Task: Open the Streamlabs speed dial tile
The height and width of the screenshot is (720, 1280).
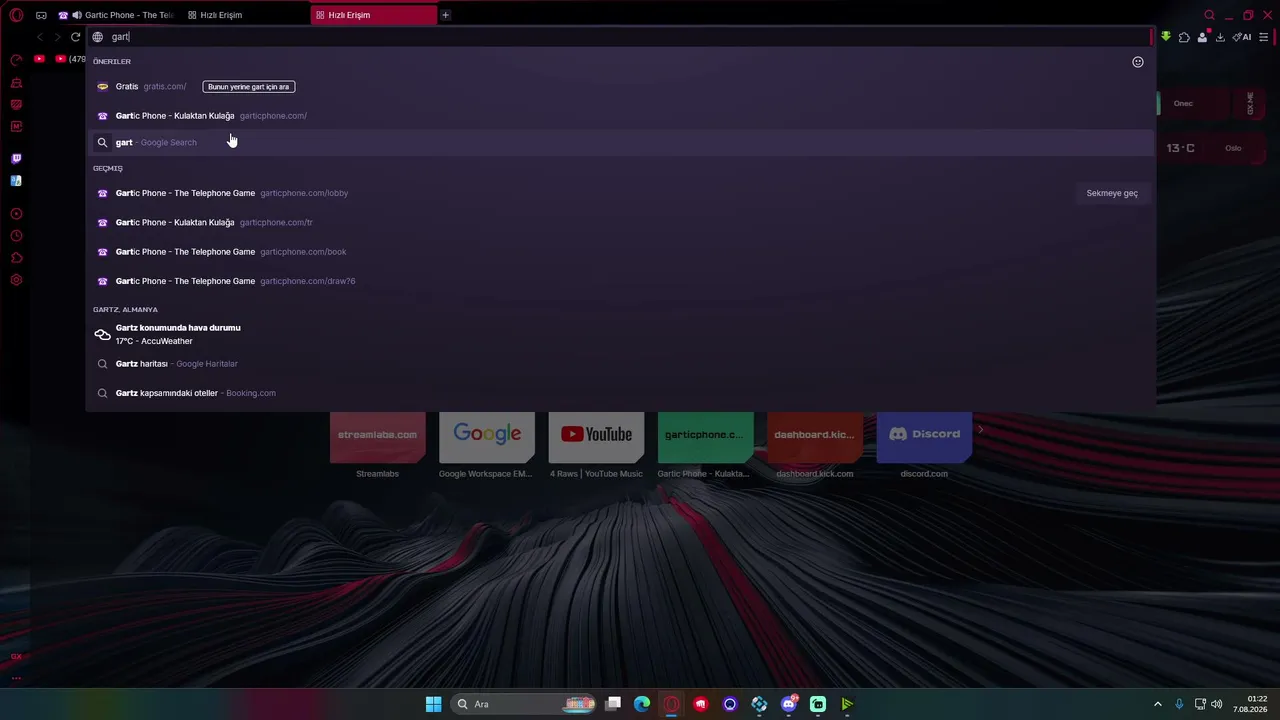Action: pos(377,437)
